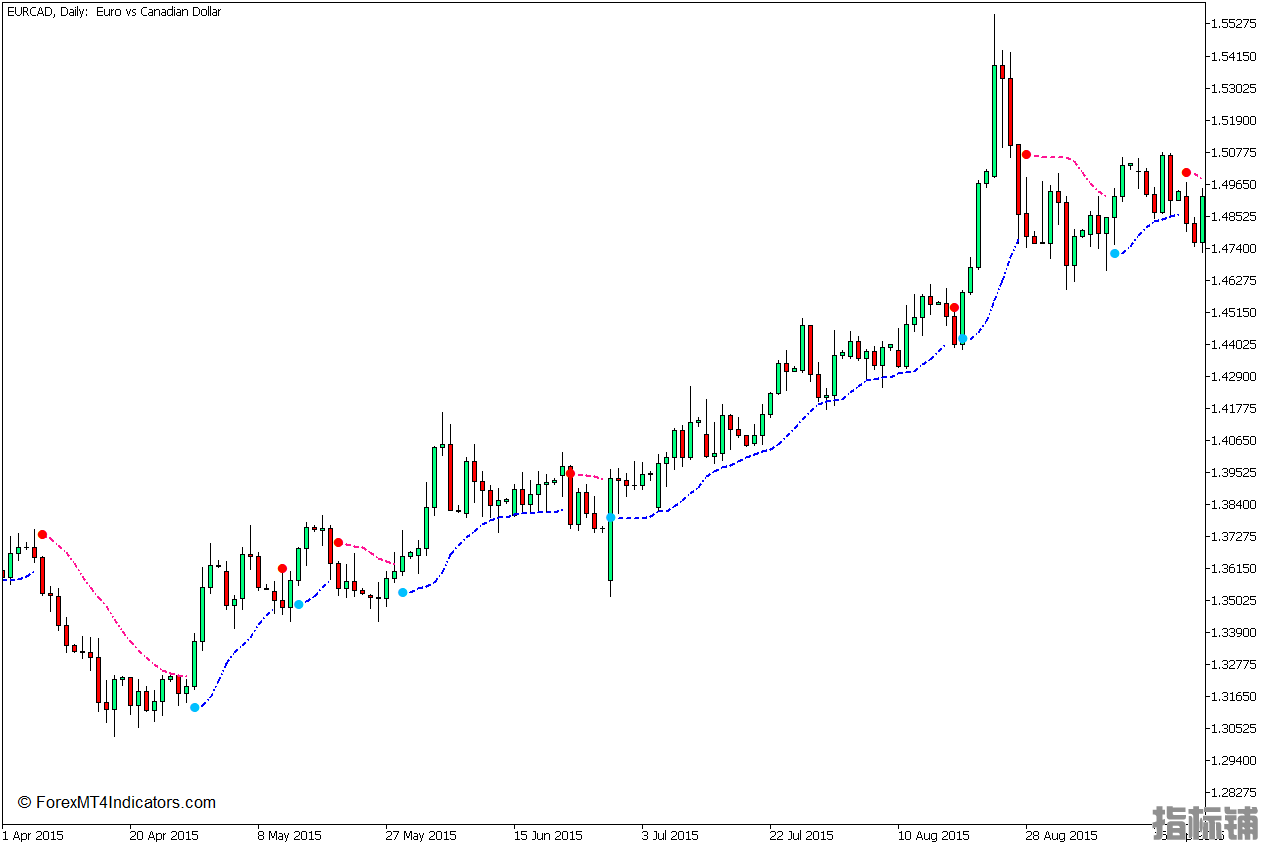Click the blue dot on the long June candle

point(610,517)
